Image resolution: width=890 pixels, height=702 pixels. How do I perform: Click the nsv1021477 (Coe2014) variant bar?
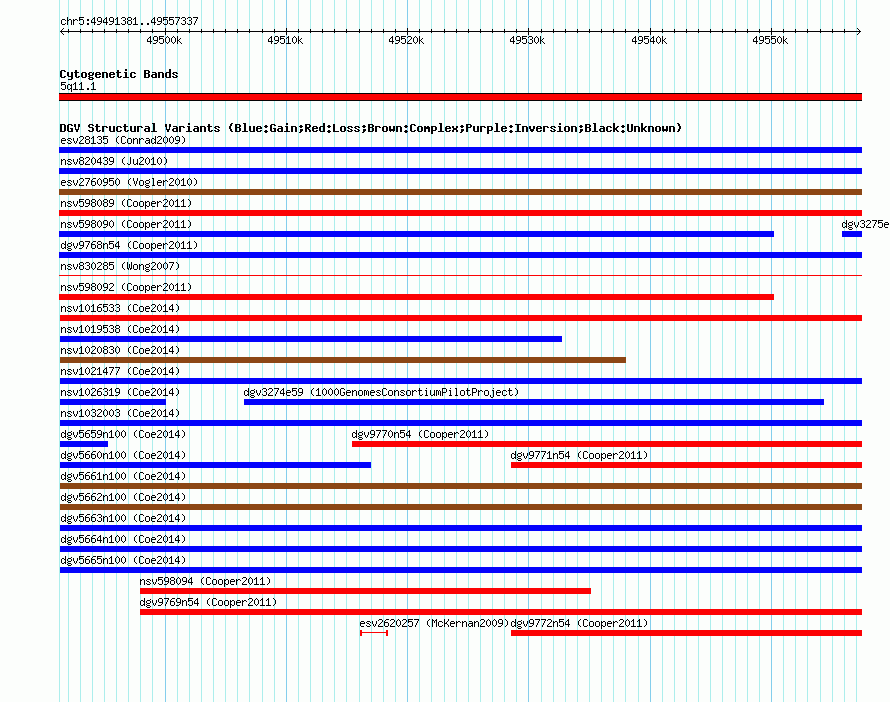[x=460, y=381]
